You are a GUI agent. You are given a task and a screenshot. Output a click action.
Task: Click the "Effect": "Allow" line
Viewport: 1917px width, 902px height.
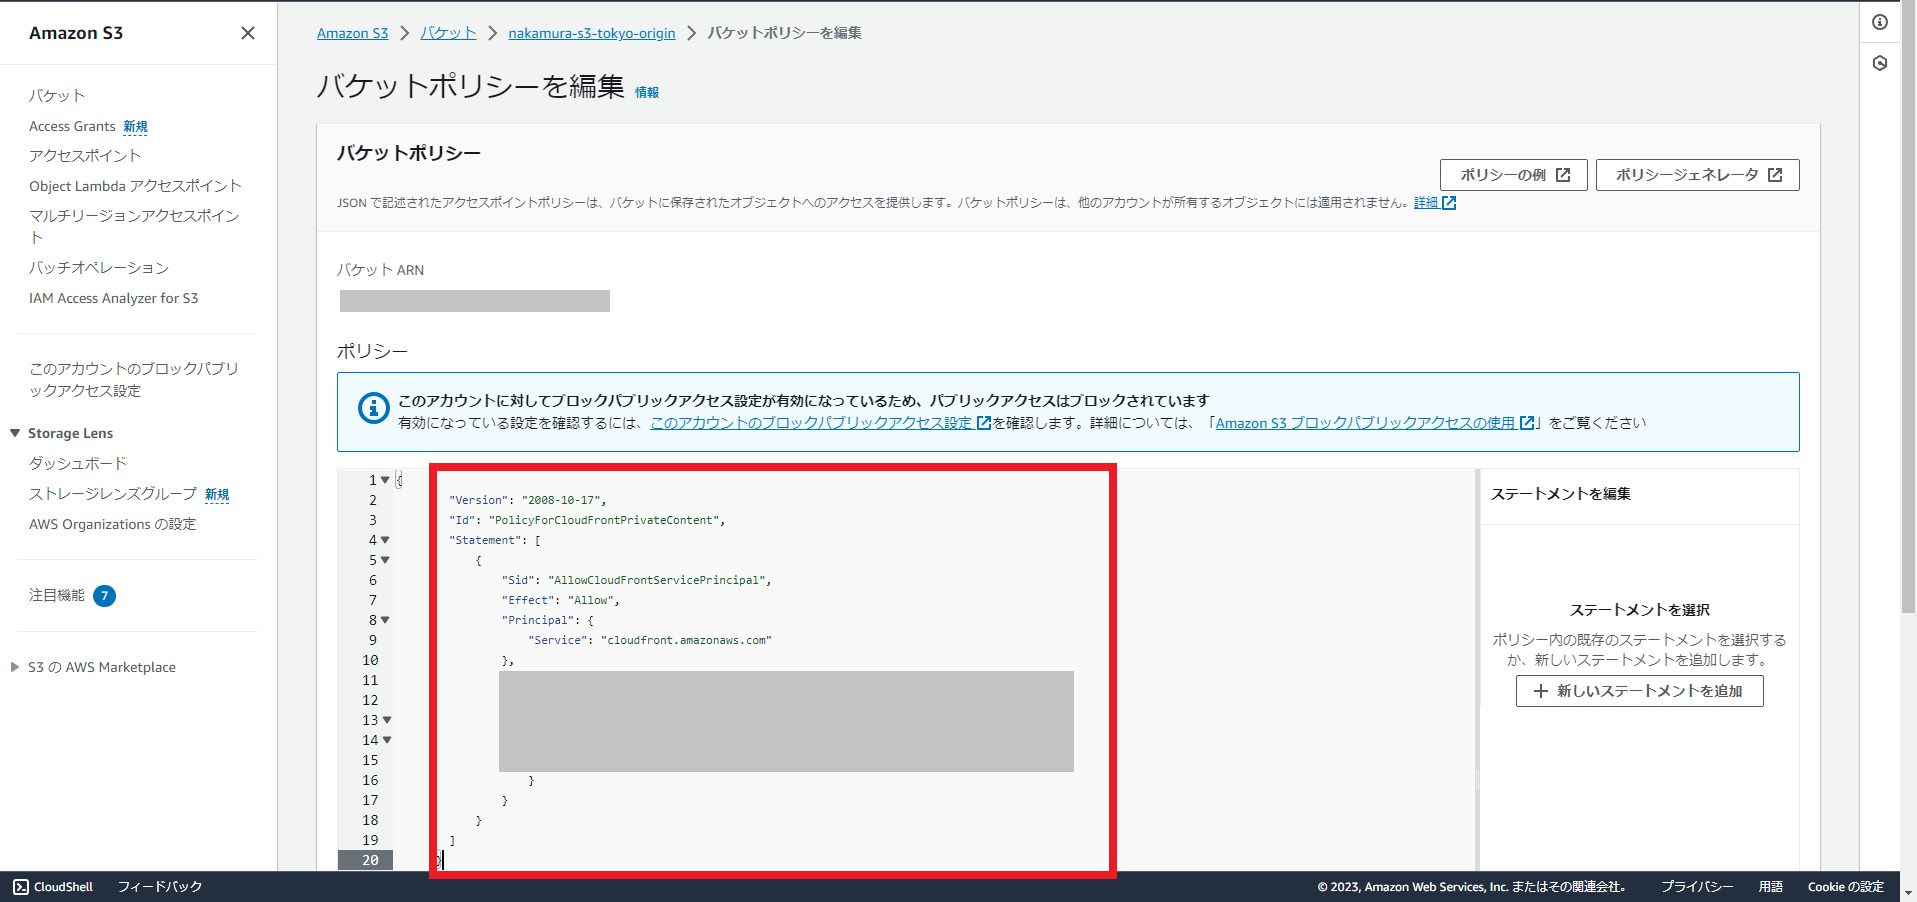coord(560,600)
